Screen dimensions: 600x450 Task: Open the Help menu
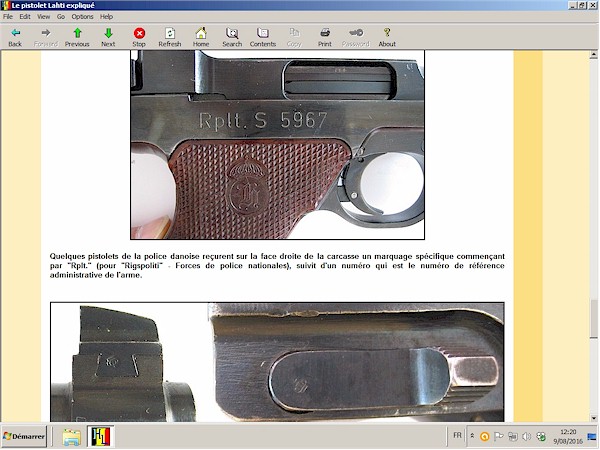point(106,16)
